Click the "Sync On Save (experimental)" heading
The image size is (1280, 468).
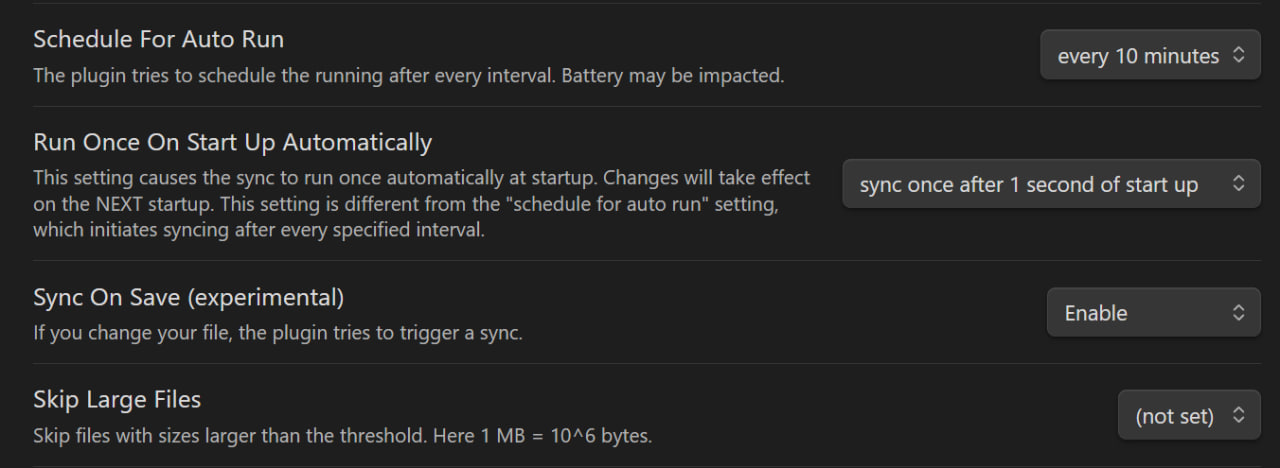(188, 297)
